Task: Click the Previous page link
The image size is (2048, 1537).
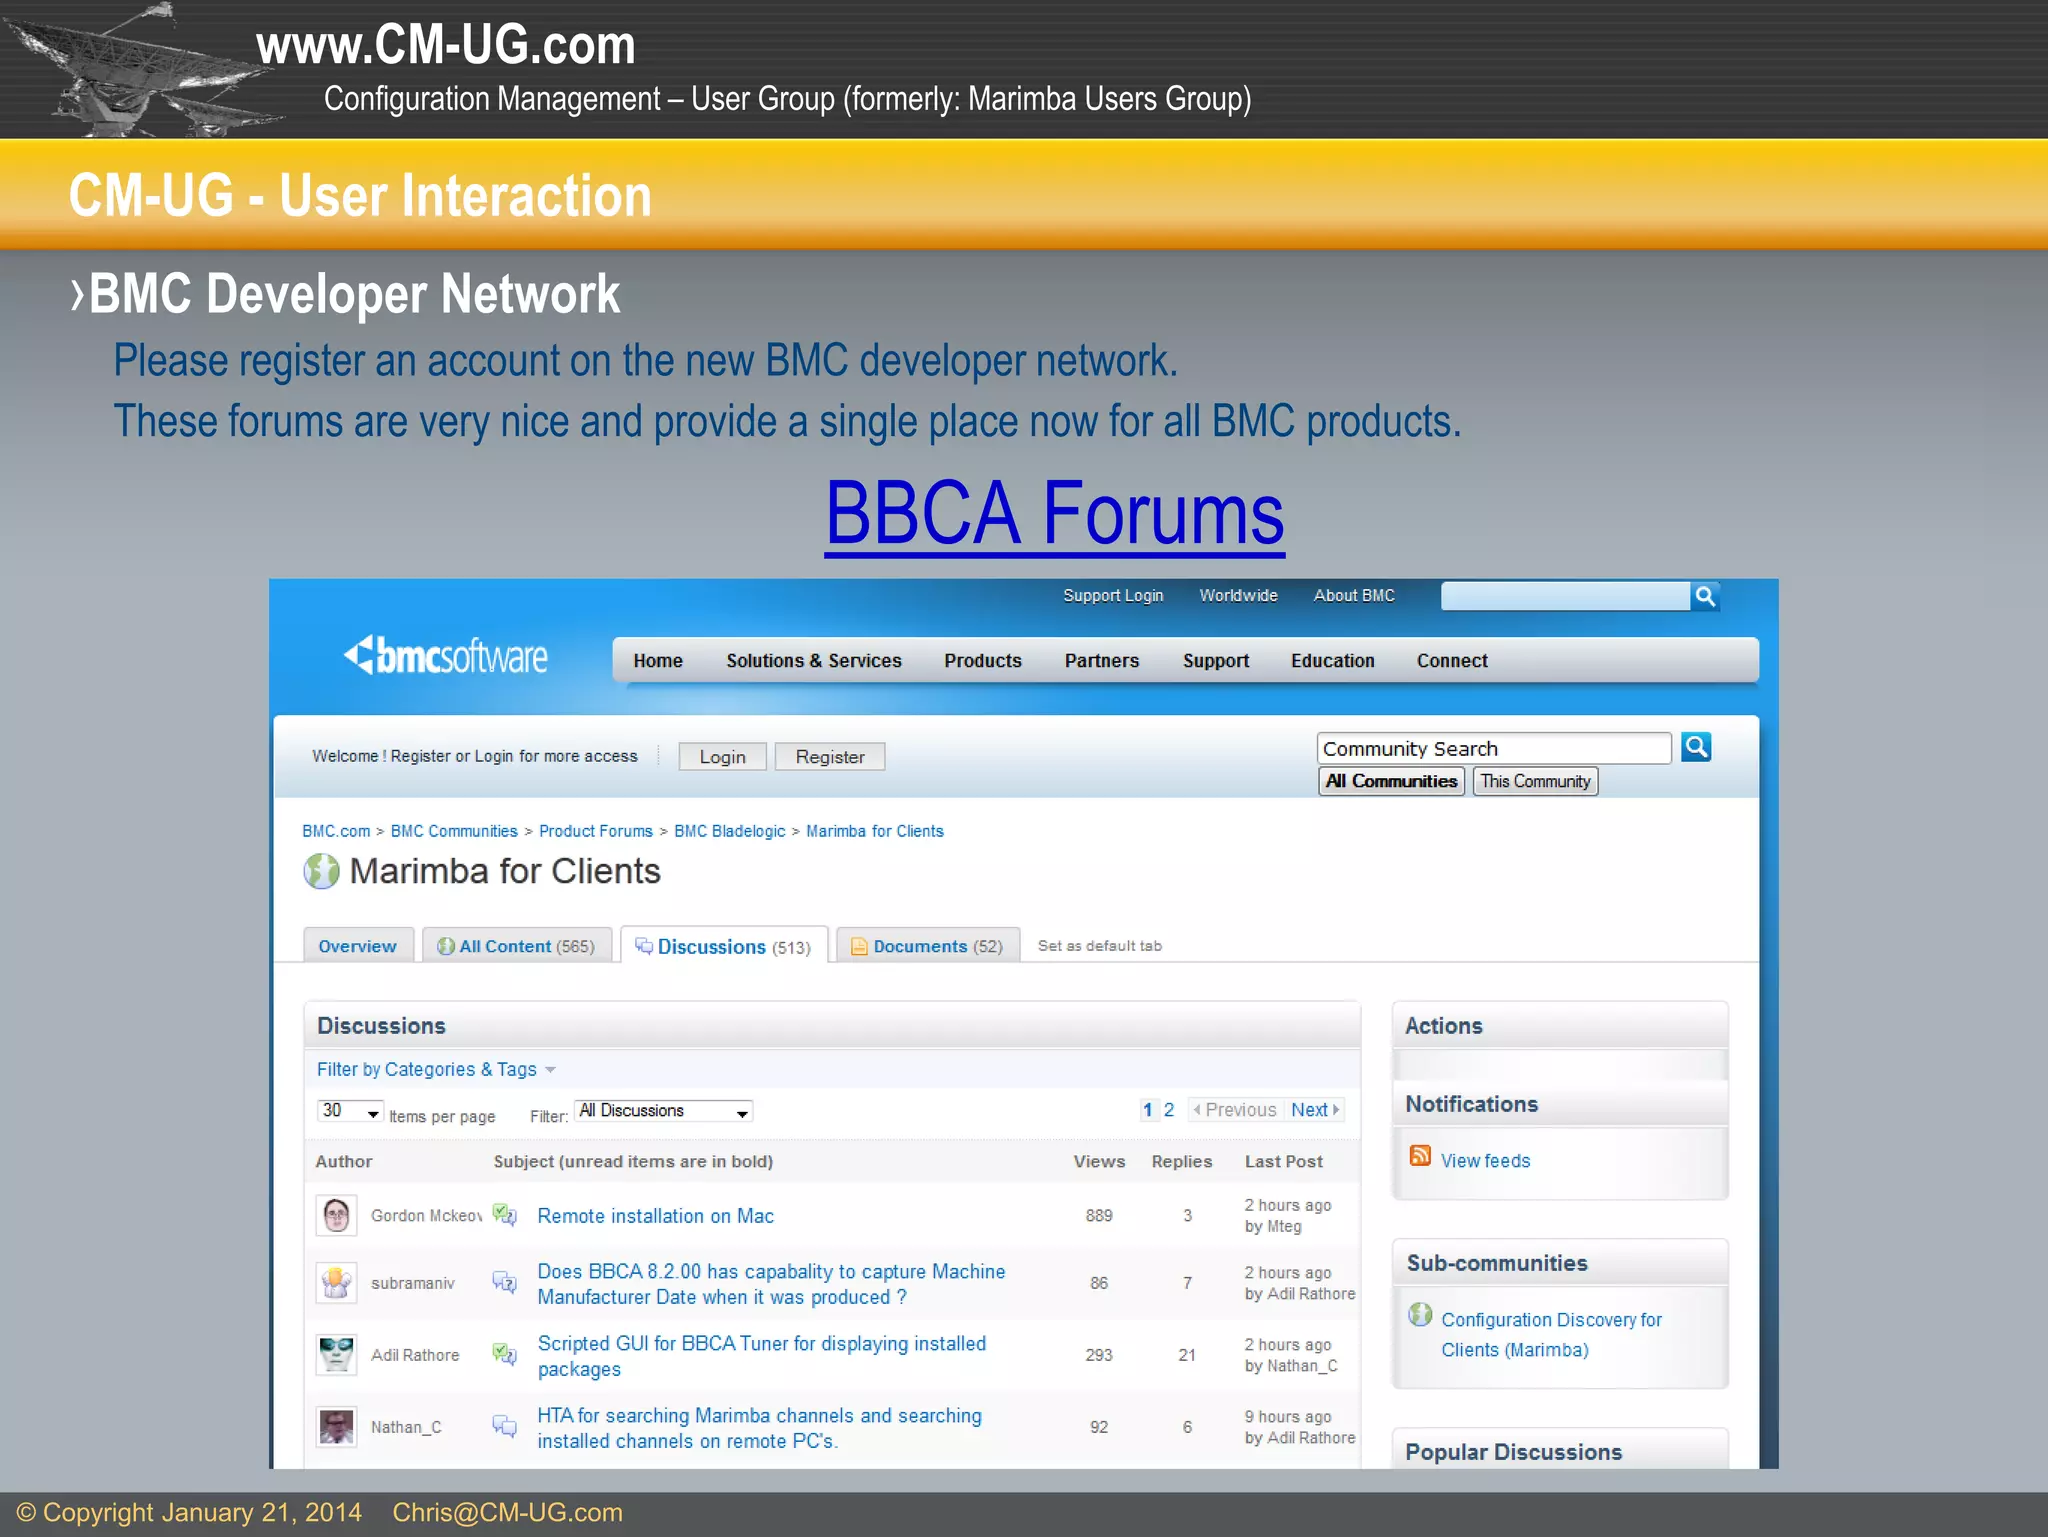Action: tap(1235, 1110)
